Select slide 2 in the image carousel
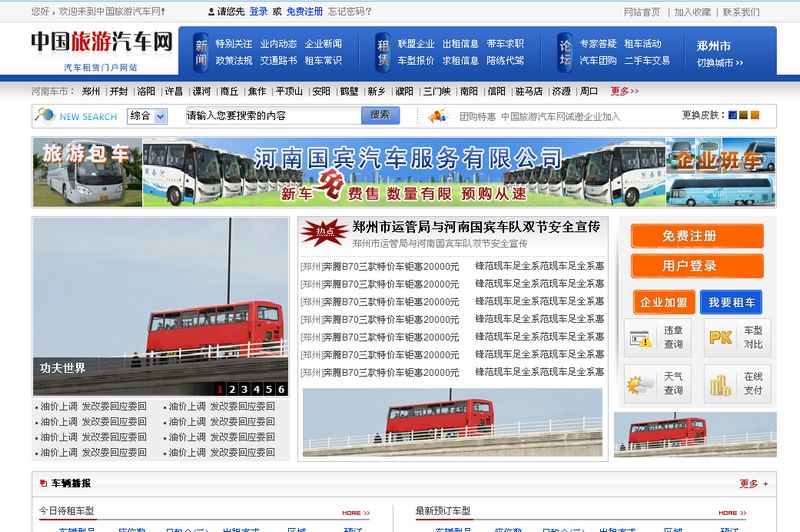This screenshot has height=532, width=800. 232,390
